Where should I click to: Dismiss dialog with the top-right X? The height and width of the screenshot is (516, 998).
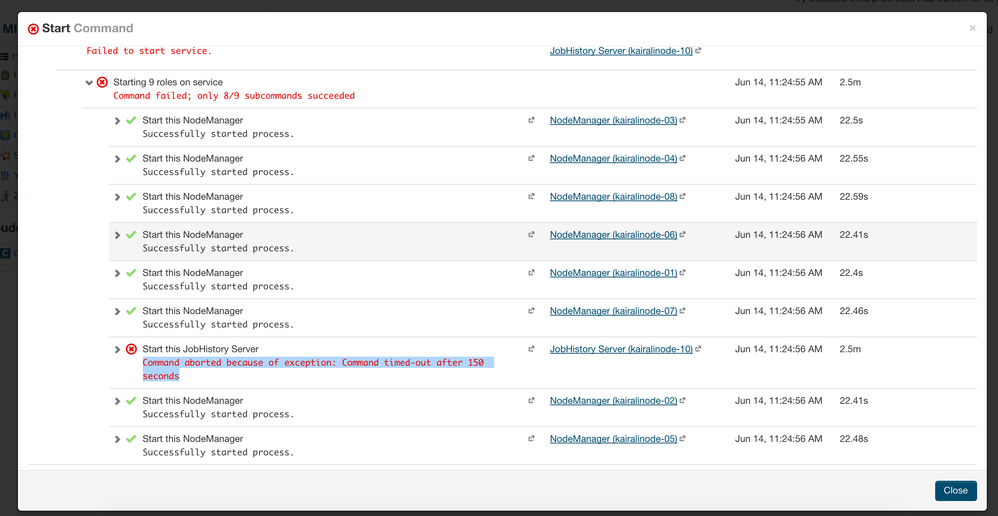coord(972,28)
